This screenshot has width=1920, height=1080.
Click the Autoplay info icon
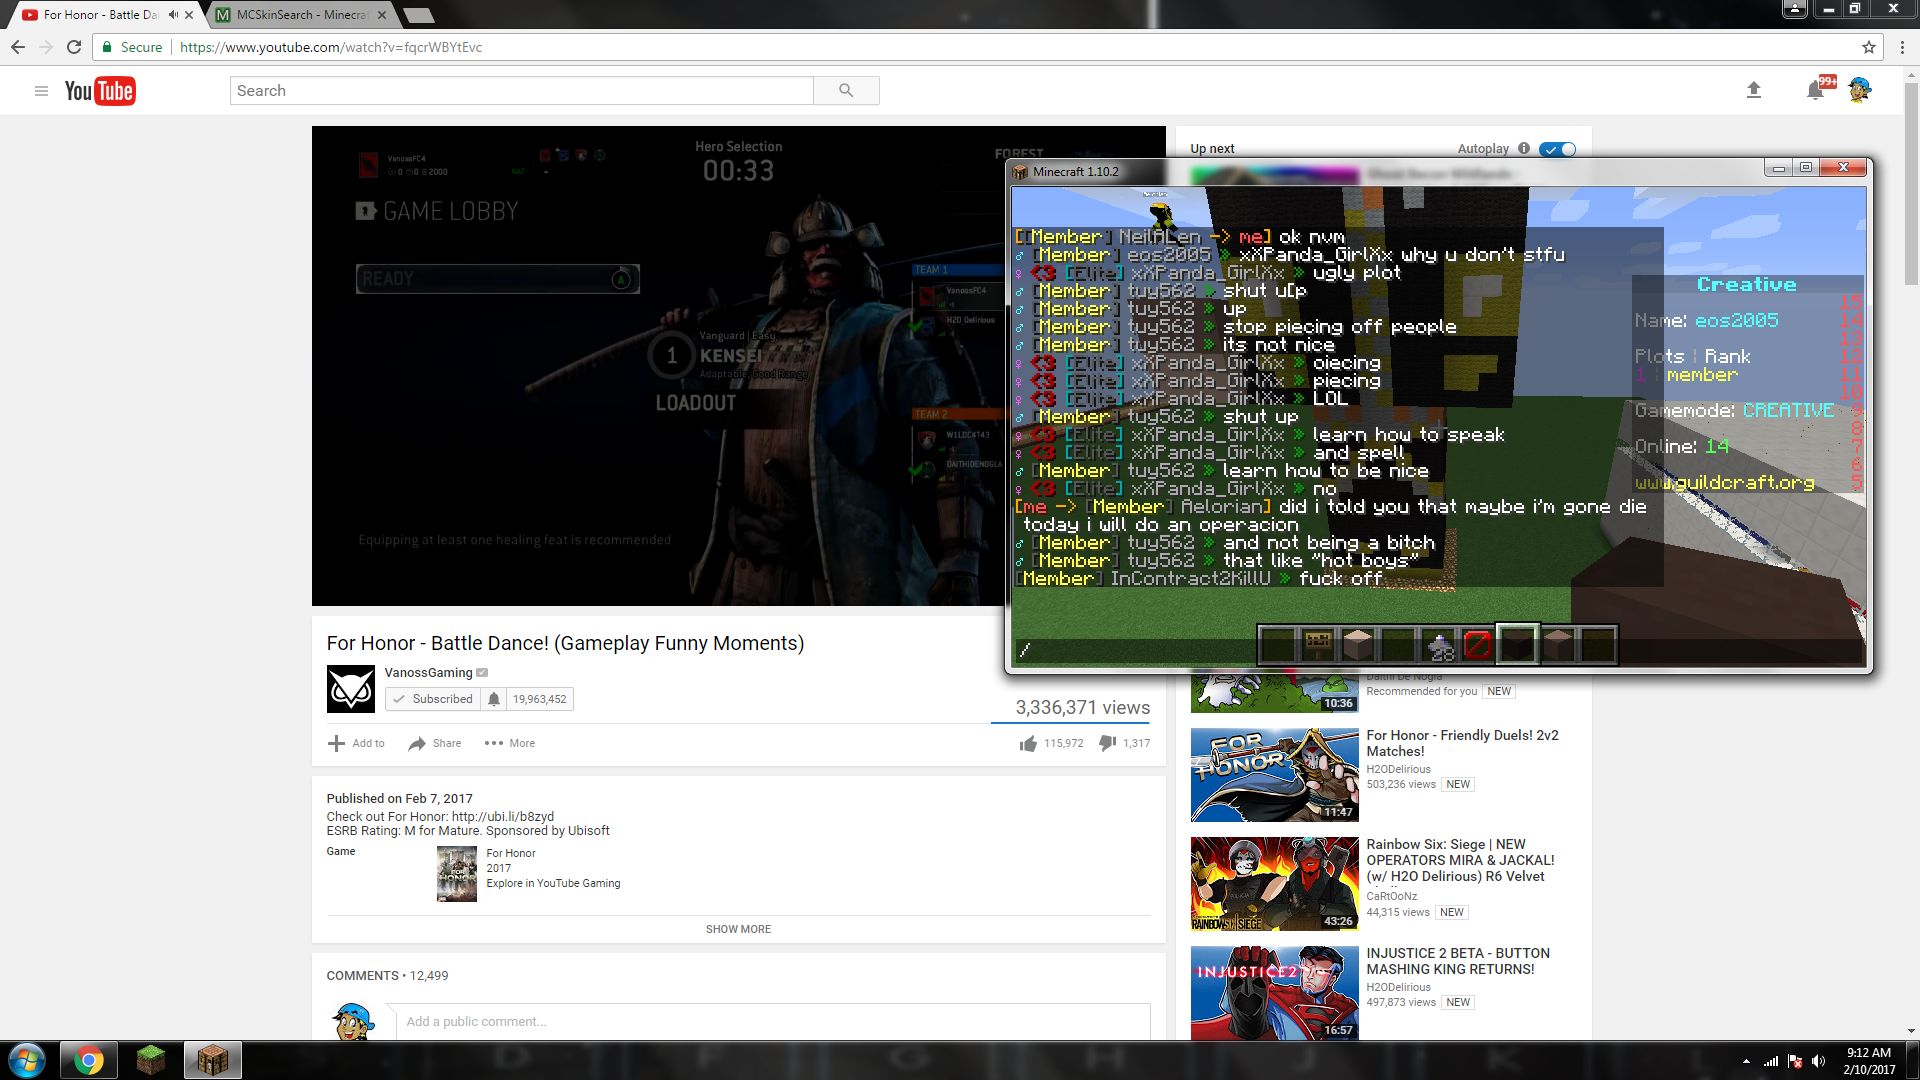tap(1523, 148)
